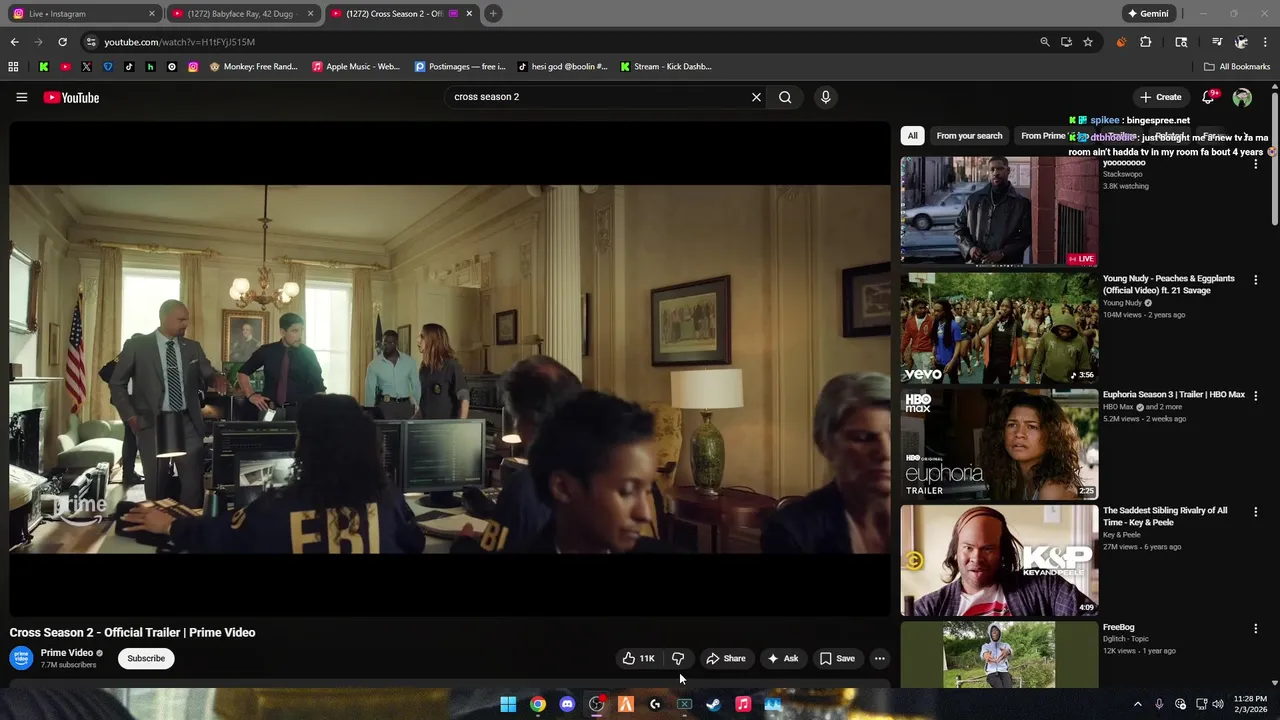Viewport: 1280px width, 720px height.
Task: Open options menu for live Stackswopo video
Action: click(1255, 164)
